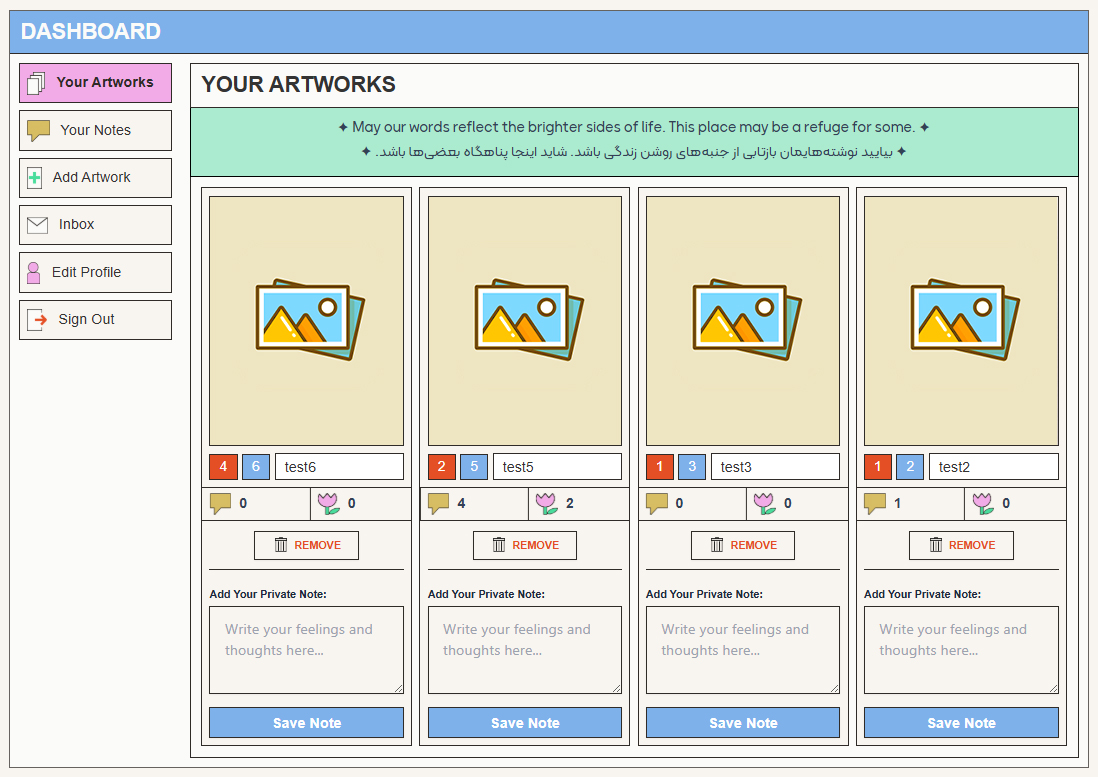Click the test3 title text field
Image resolution: width=1098 pixels, height=777 pixels.
point(774,467)
